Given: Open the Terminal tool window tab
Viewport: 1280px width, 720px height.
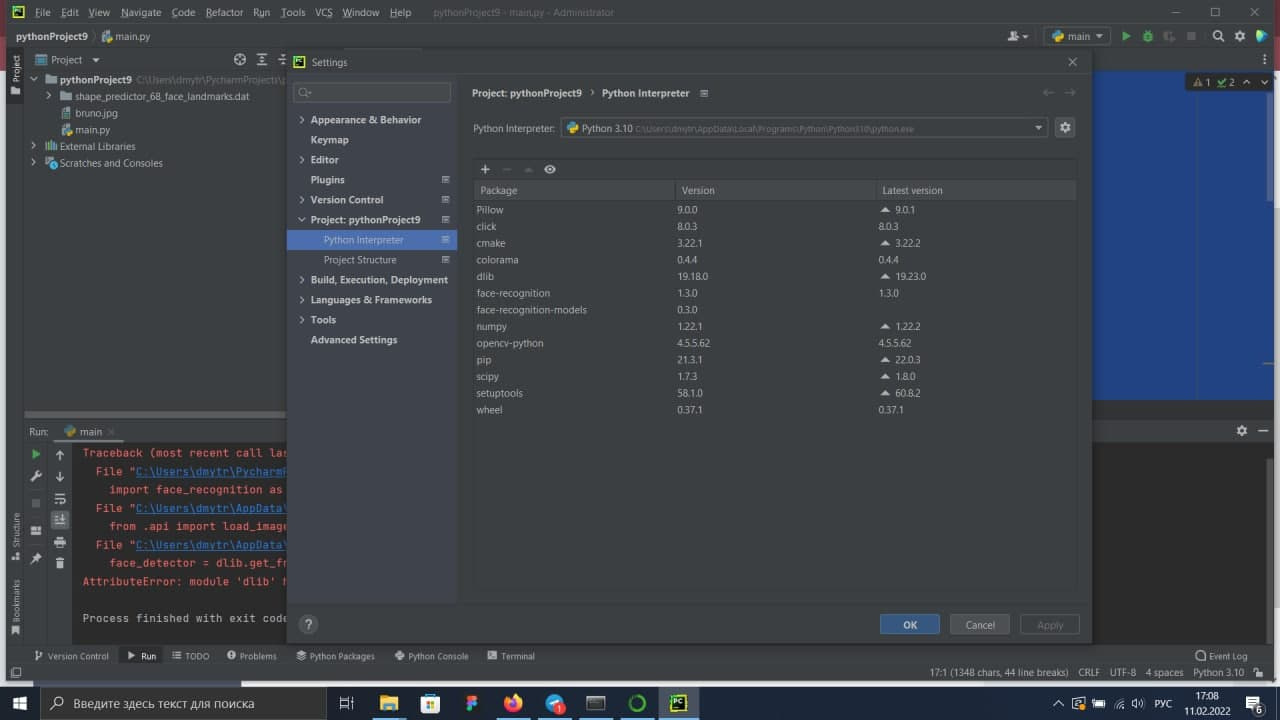Looking at the screenshot, I should pyautogui.click(x=511, y=656).
